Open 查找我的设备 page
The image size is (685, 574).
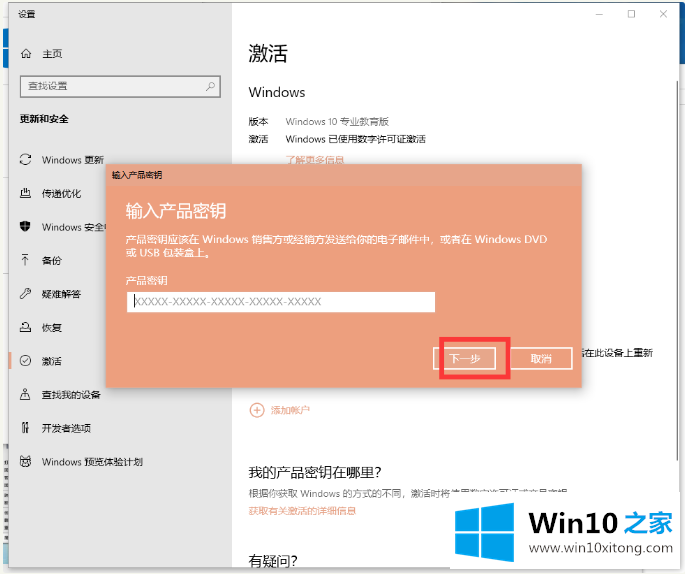tap(71, 395)
